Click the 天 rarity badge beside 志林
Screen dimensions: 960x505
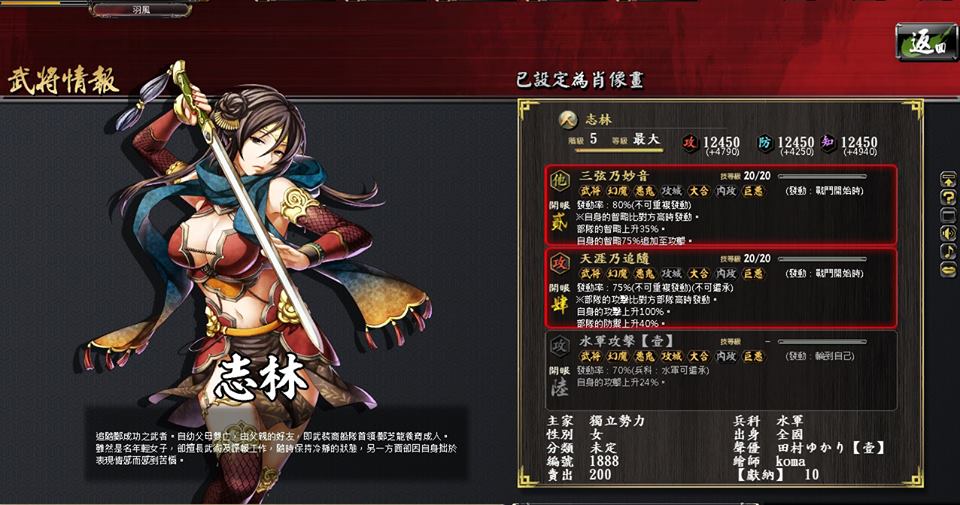tap(568, 120)
